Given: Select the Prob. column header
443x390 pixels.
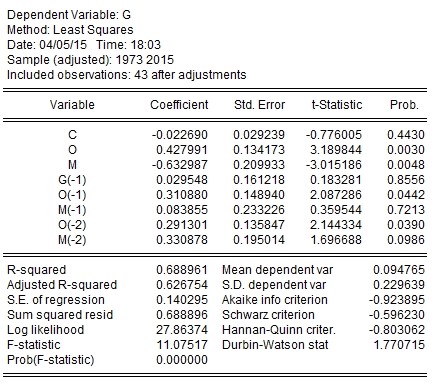Looking at the screenshot, I should coord(404,105).
